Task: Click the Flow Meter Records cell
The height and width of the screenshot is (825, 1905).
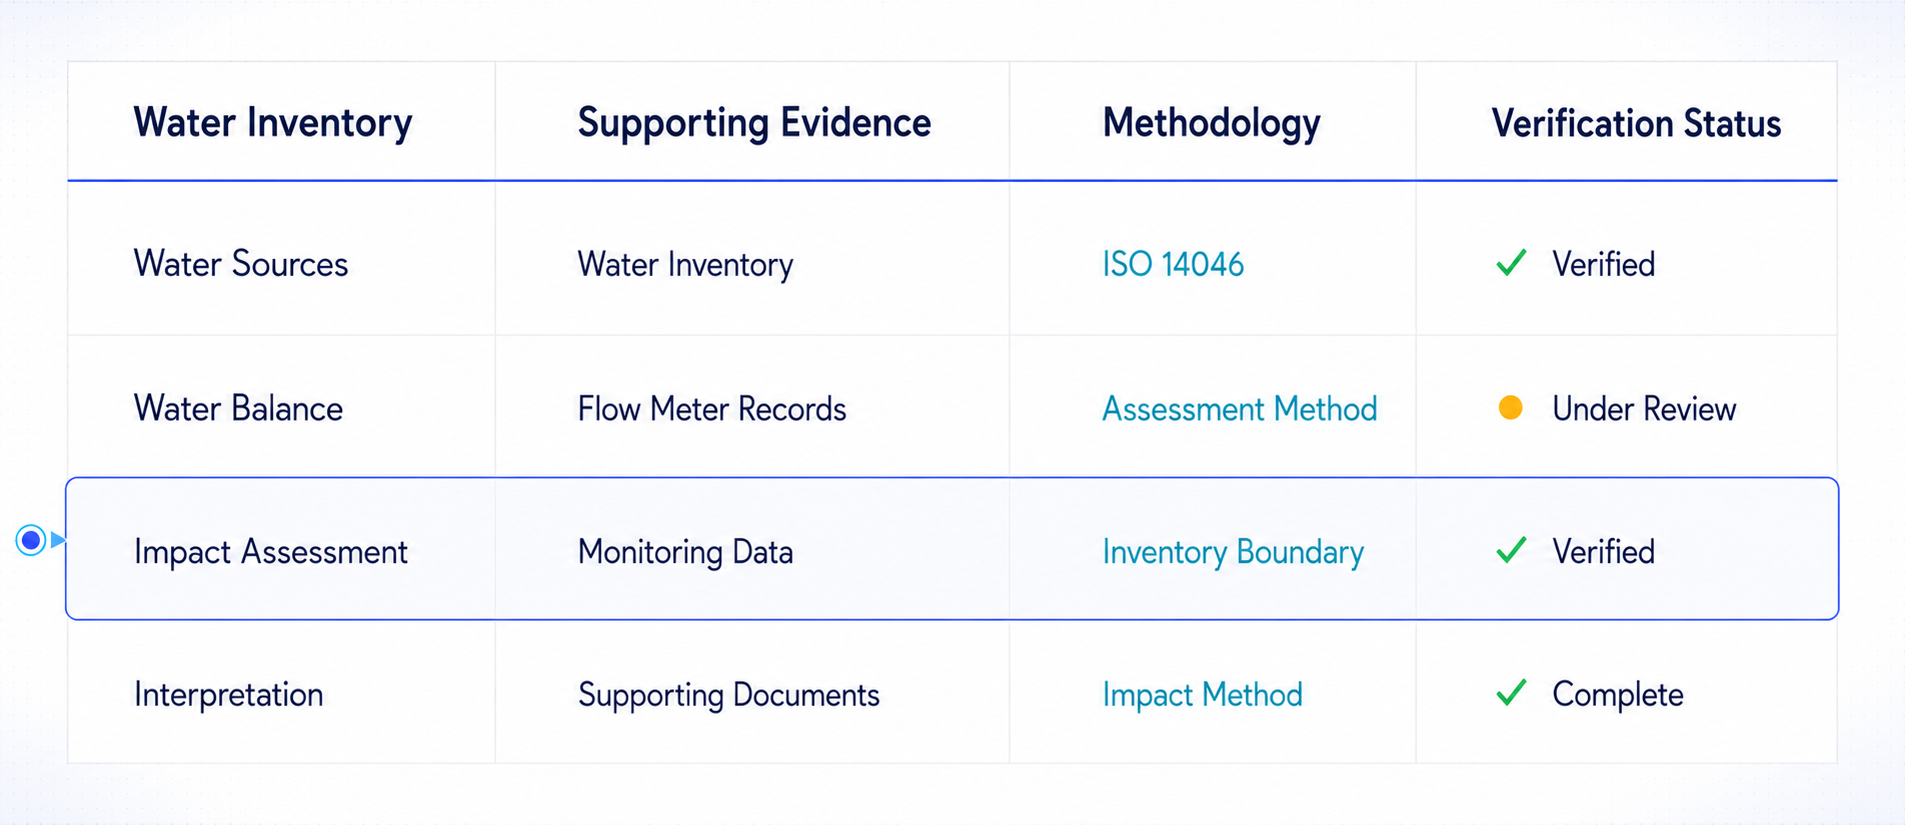Action: (712, 409)
